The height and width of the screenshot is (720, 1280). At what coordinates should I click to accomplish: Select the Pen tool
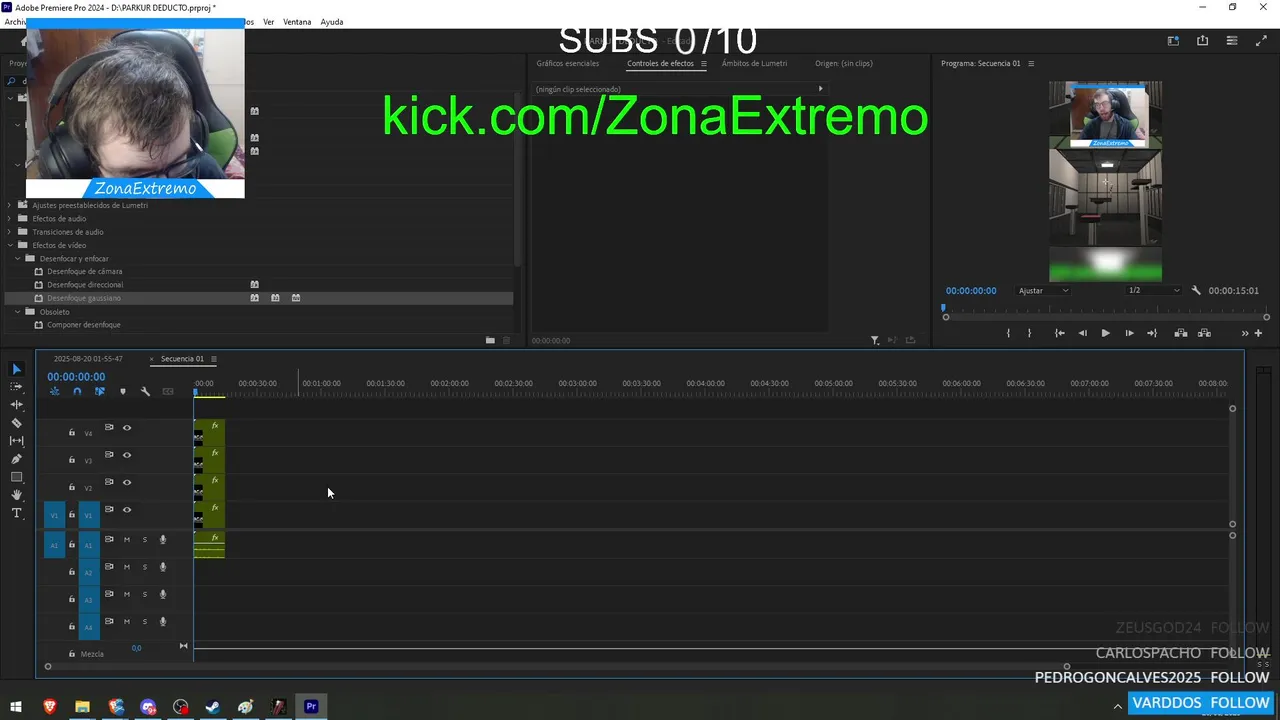point(16,459)
